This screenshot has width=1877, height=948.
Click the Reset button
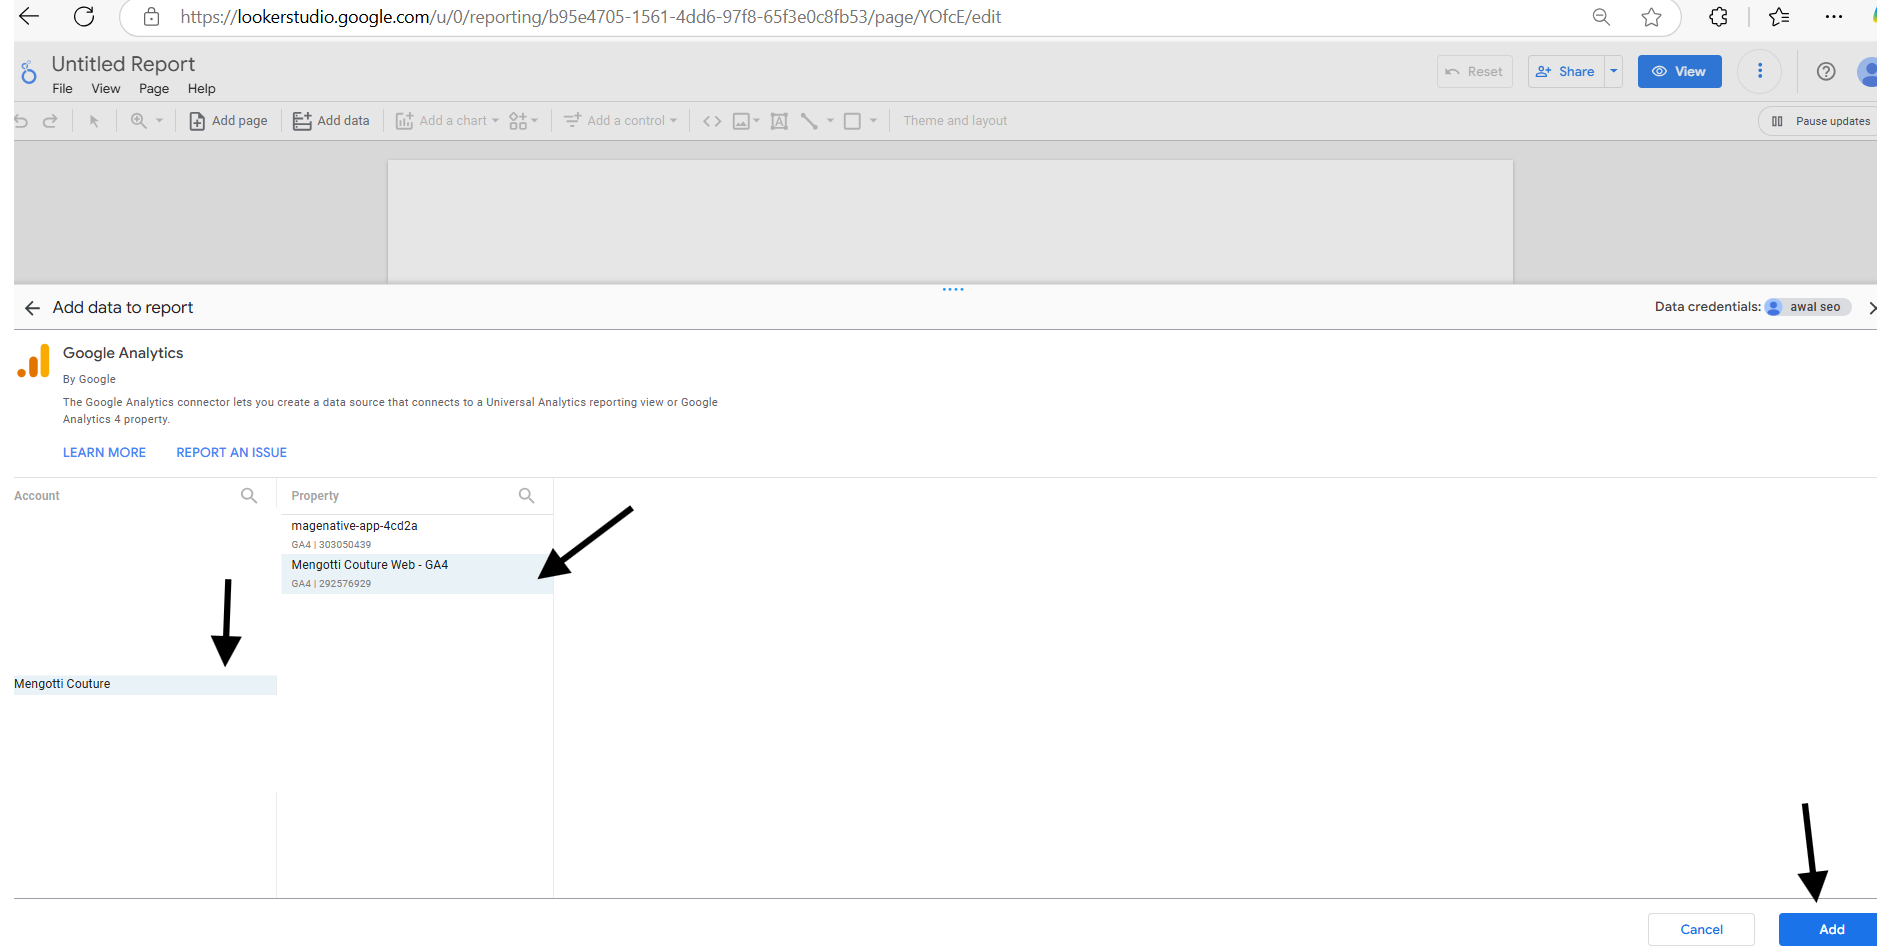click(x=1474, y=72)
